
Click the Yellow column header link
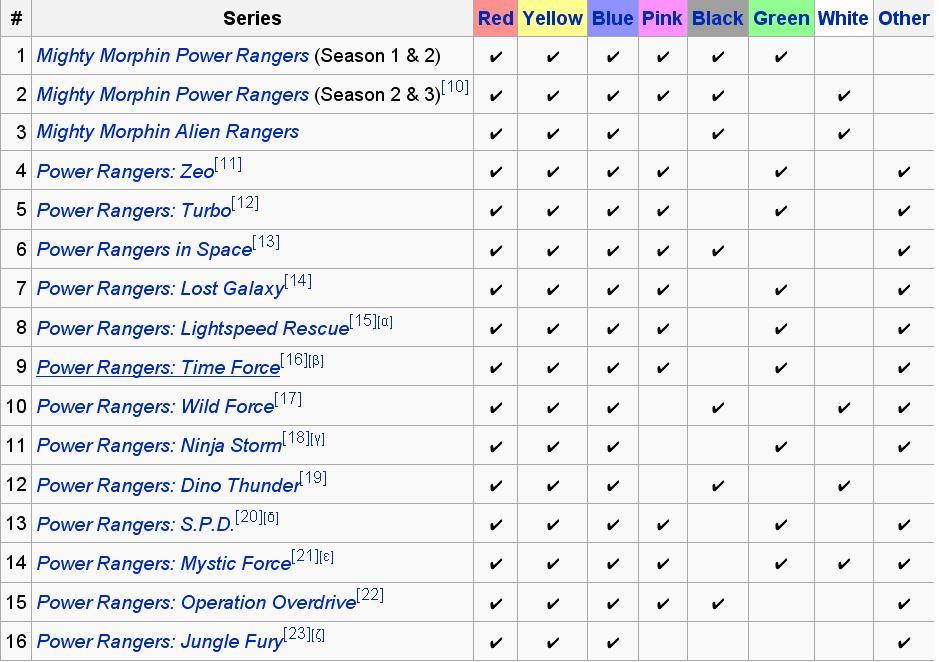(552, 19)
